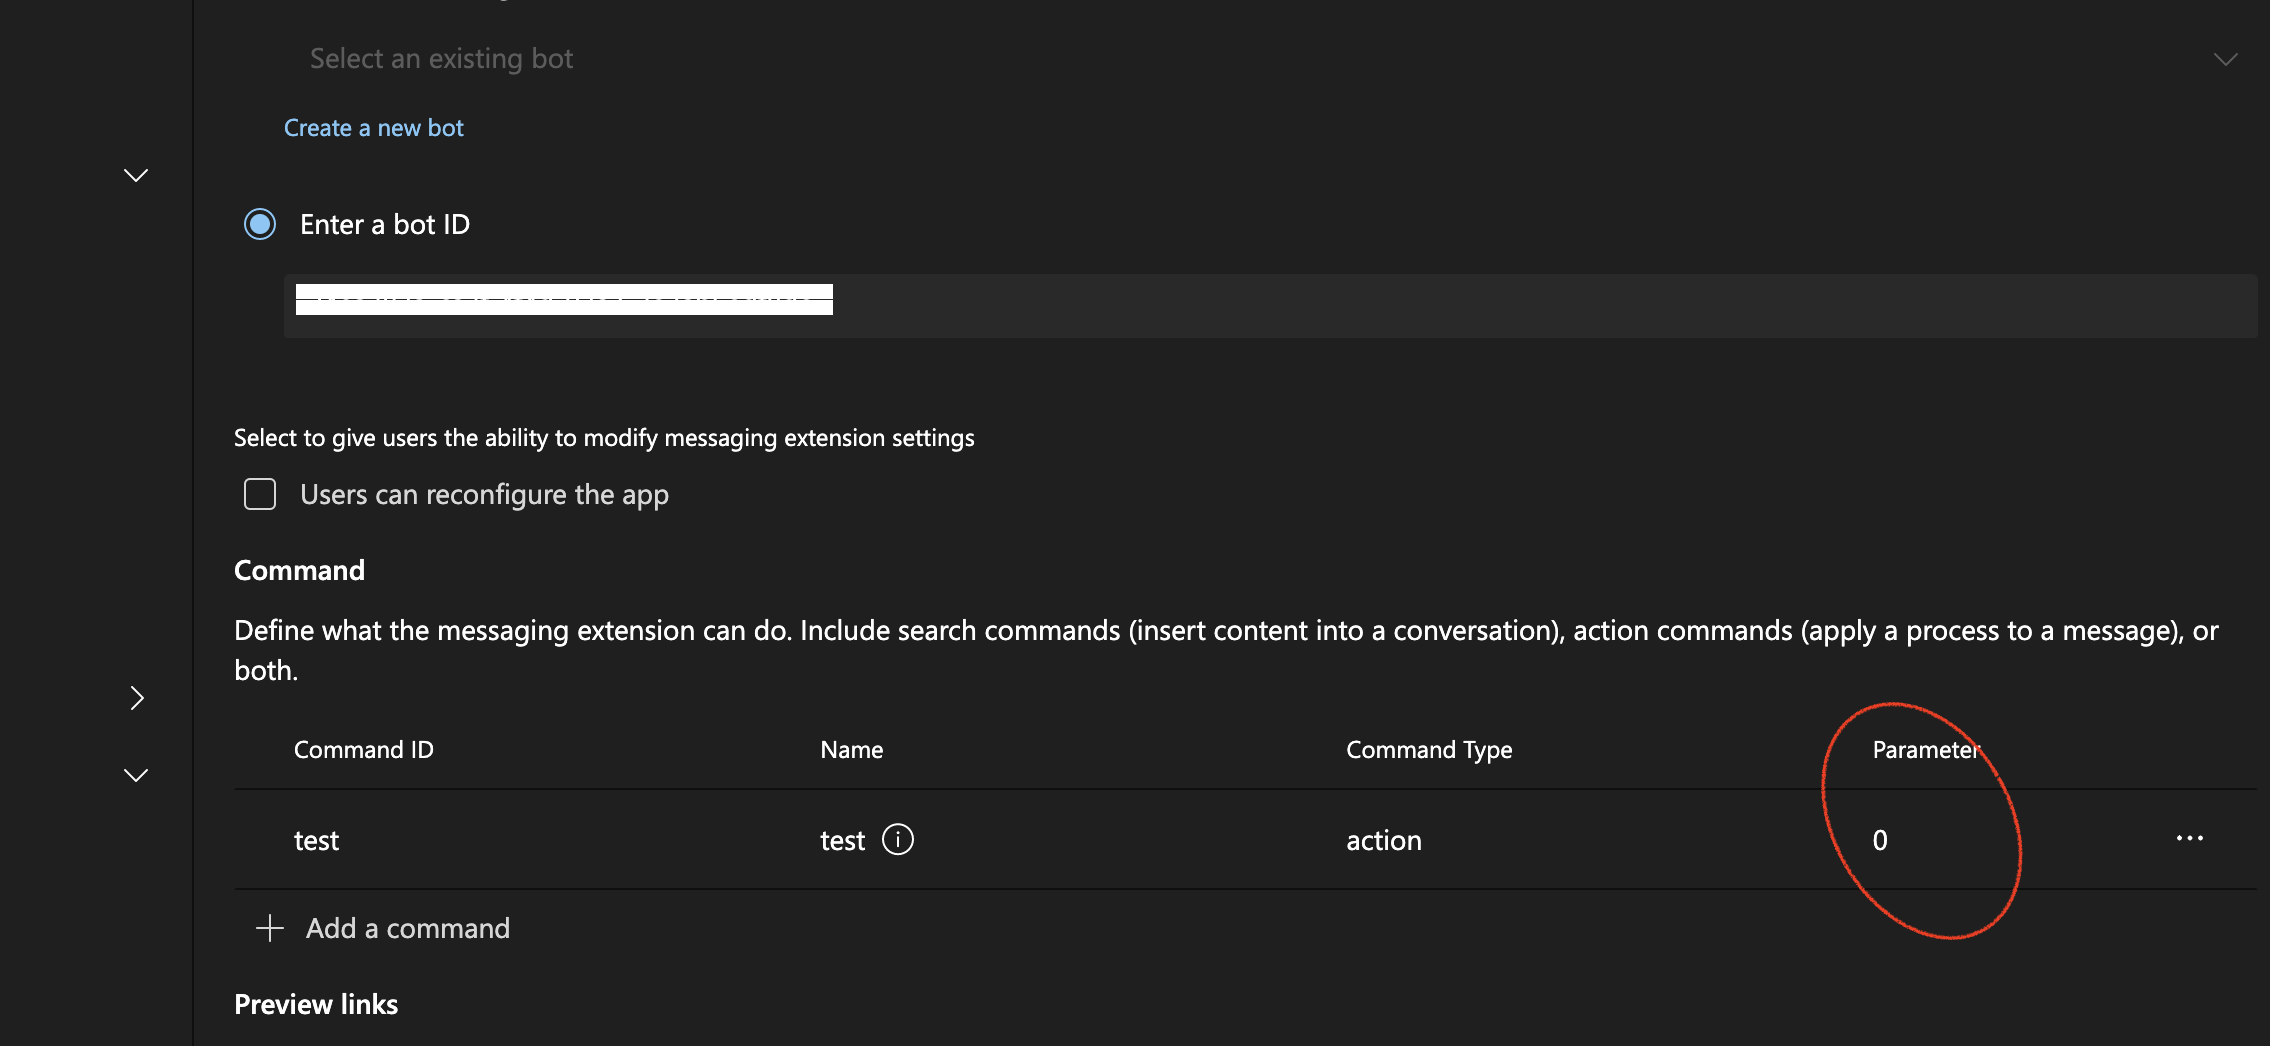Check Users can reconfigure the app
This screenshot has width=2270, height=1046.
pyautogui.click(x=260, y=494)
